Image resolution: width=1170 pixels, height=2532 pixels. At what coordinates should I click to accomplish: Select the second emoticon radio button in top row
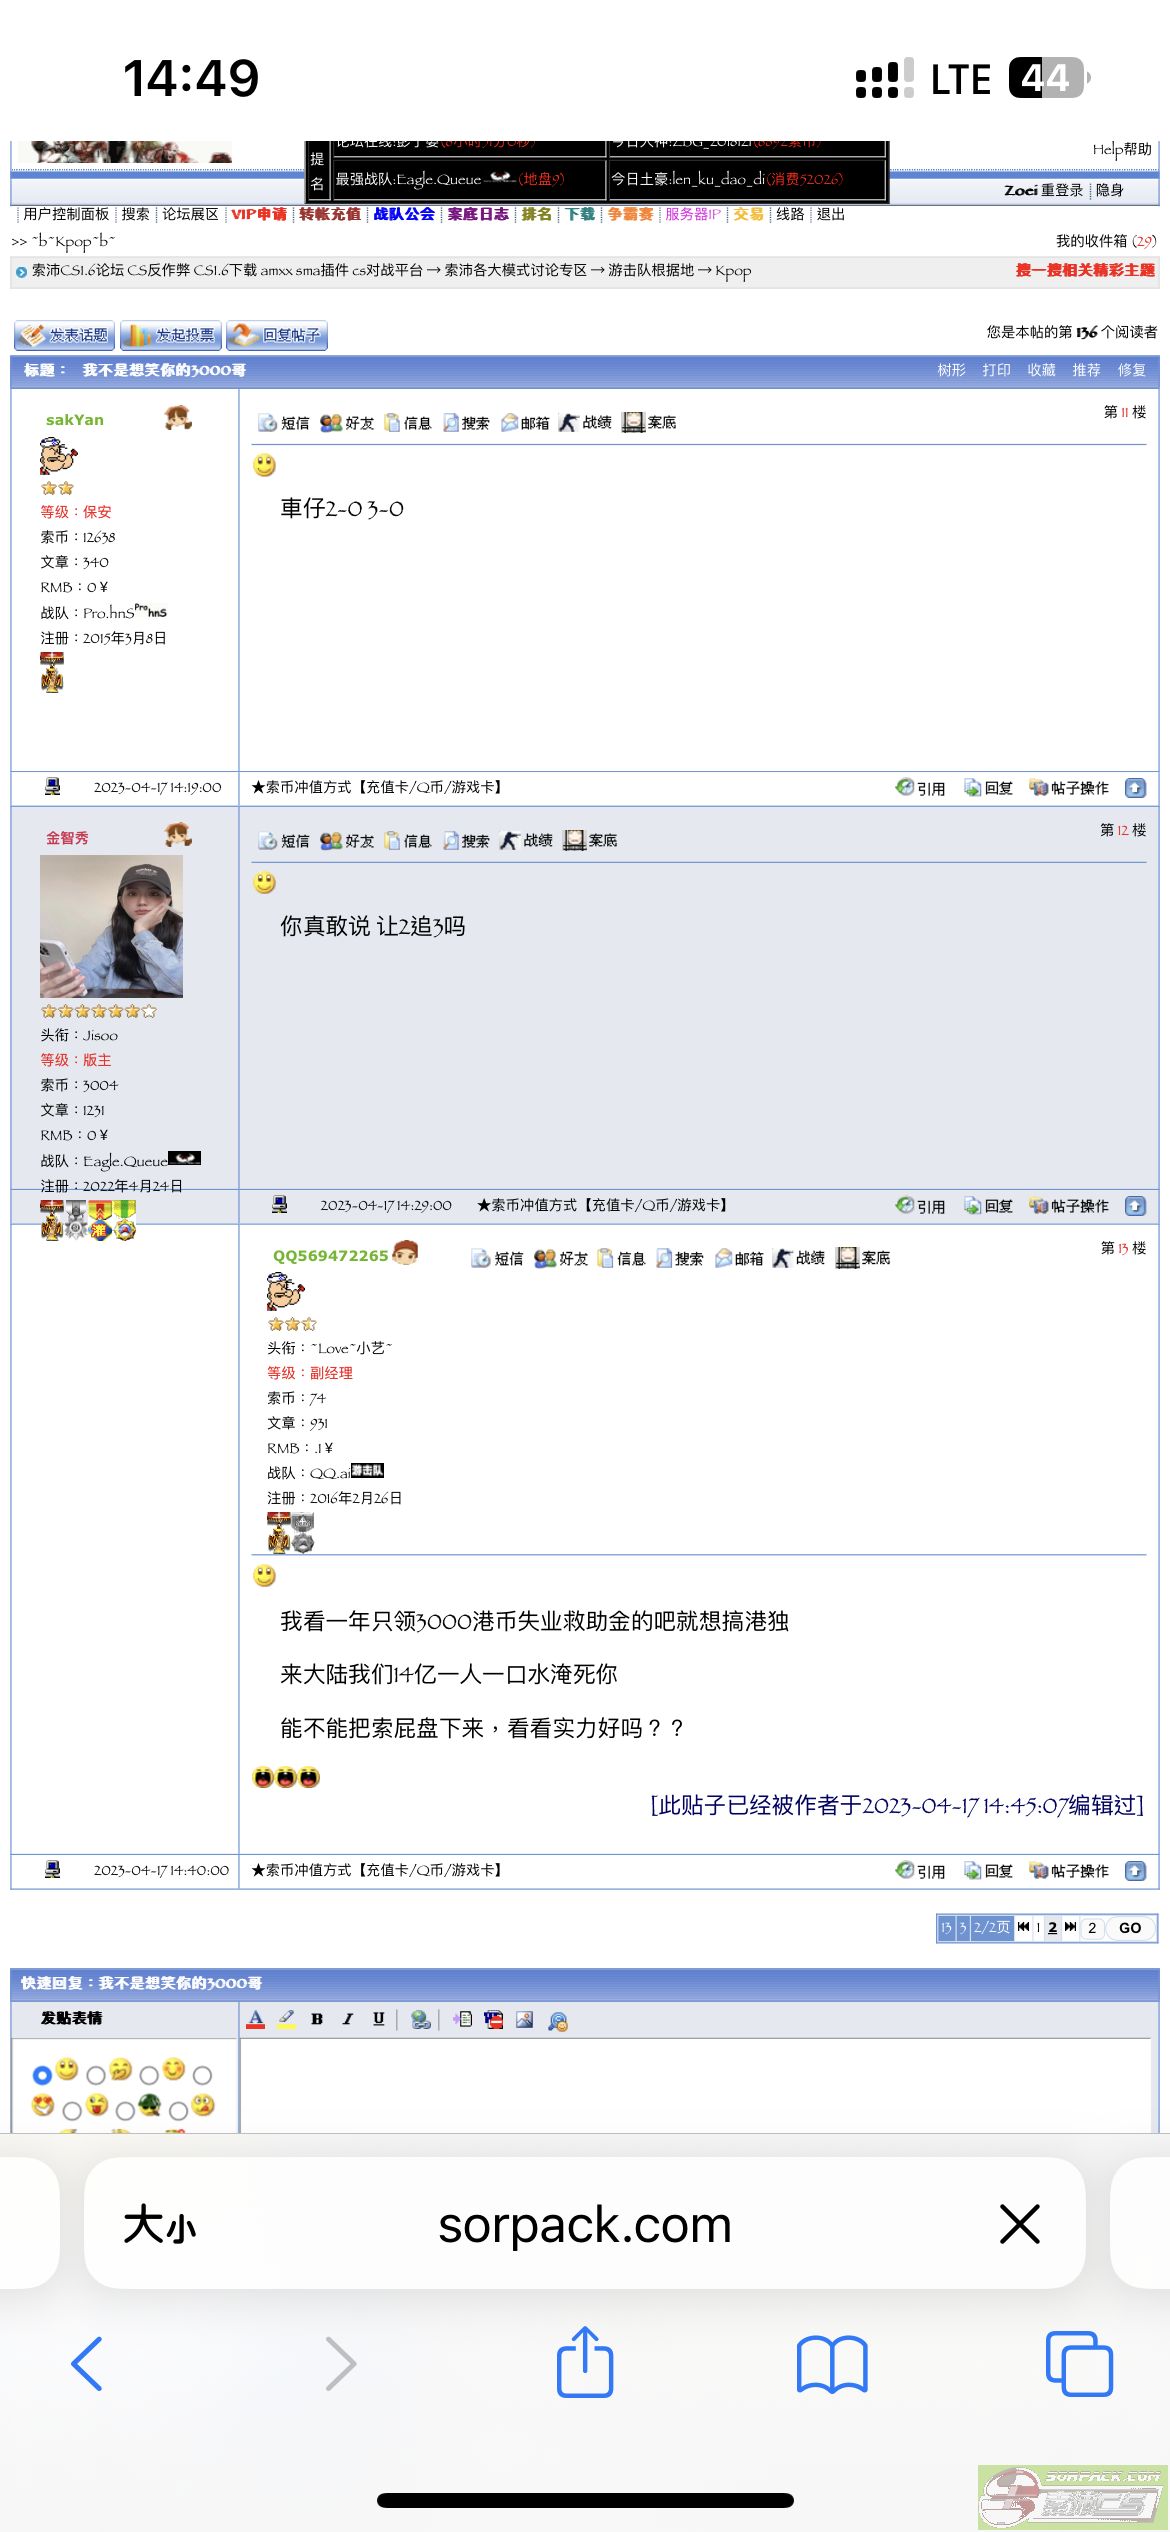click(x=96, y=2075)
